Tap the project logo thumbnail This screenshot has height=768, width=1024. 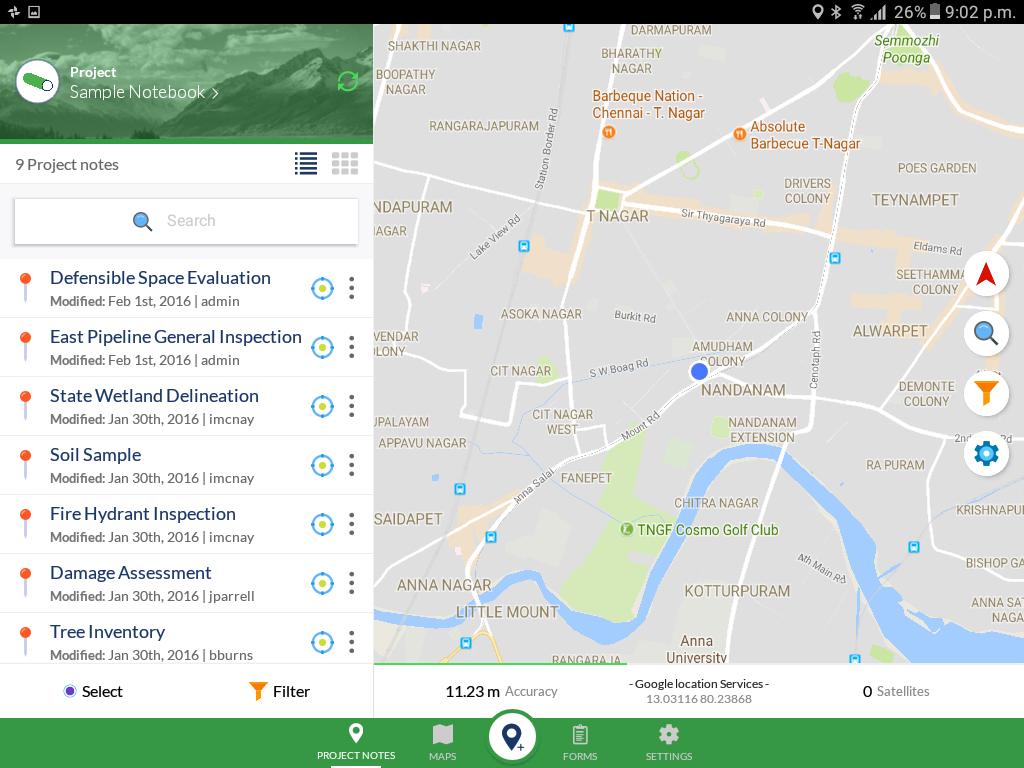pyautogui.click(x=37, y=82)
